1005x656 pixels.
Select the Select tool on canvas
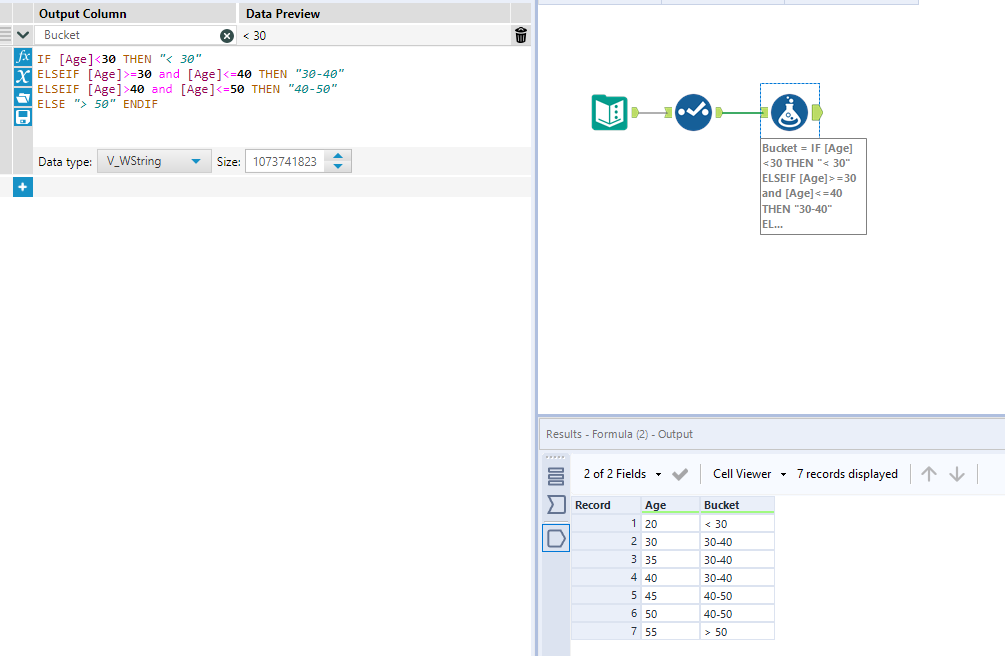(694, 112)
